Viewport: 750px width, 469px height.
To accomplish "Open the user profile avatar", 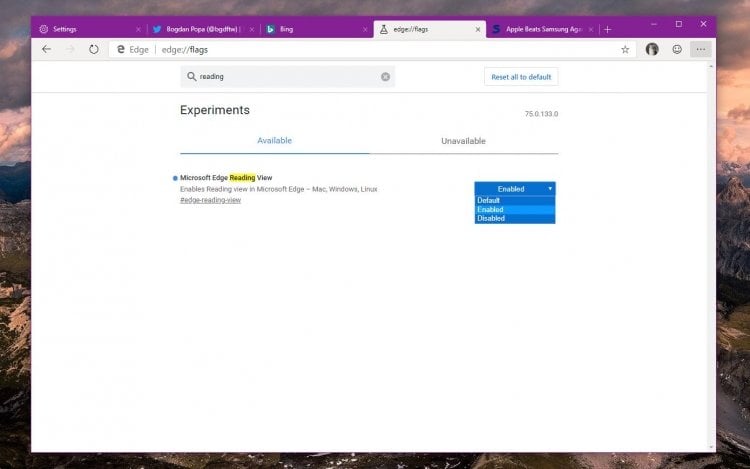I will click(652, 49).
